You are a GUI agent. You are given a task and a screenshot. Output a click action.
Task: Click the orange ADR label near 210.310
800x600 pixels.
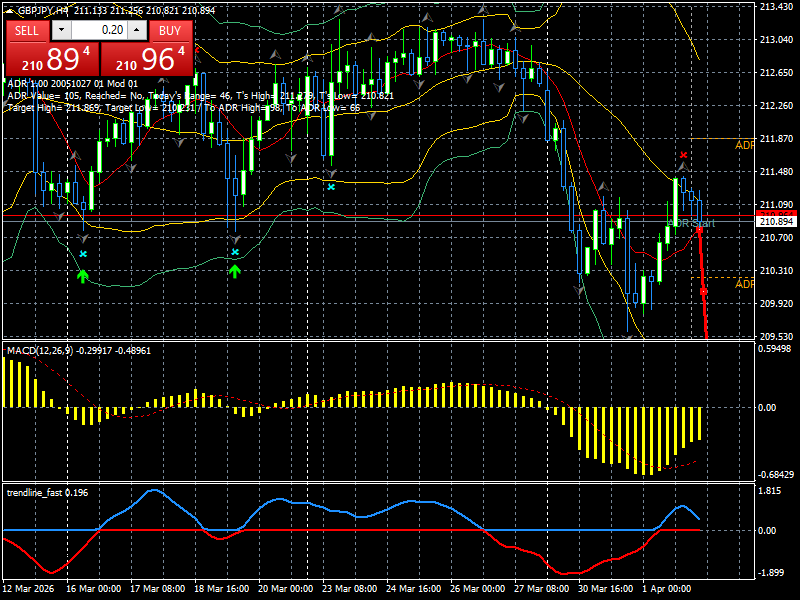[744, 284]
